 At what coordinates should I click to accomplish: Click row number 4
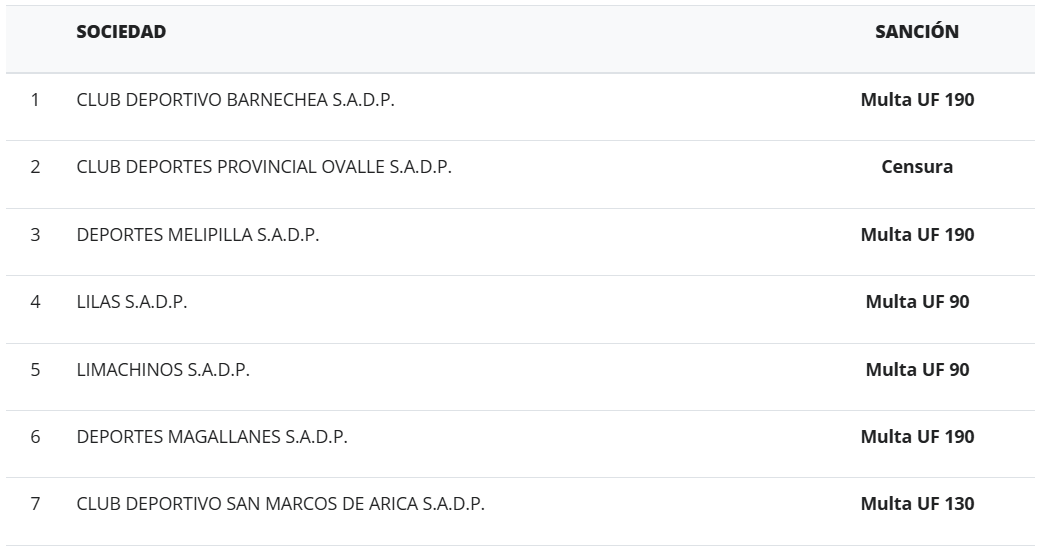tap(35, 302)
